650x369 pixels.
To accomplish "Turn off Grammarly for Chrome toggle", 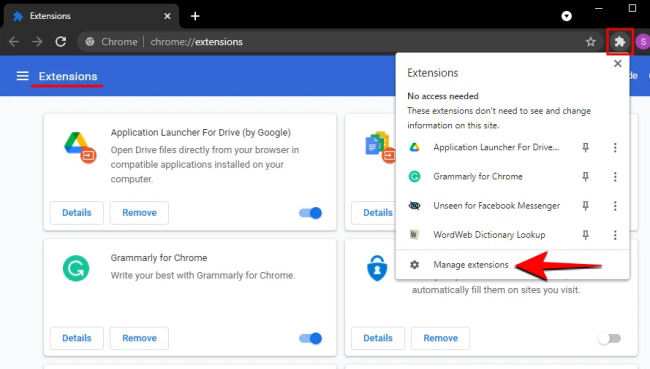I will pyautogui.click(x=310, y=338).
